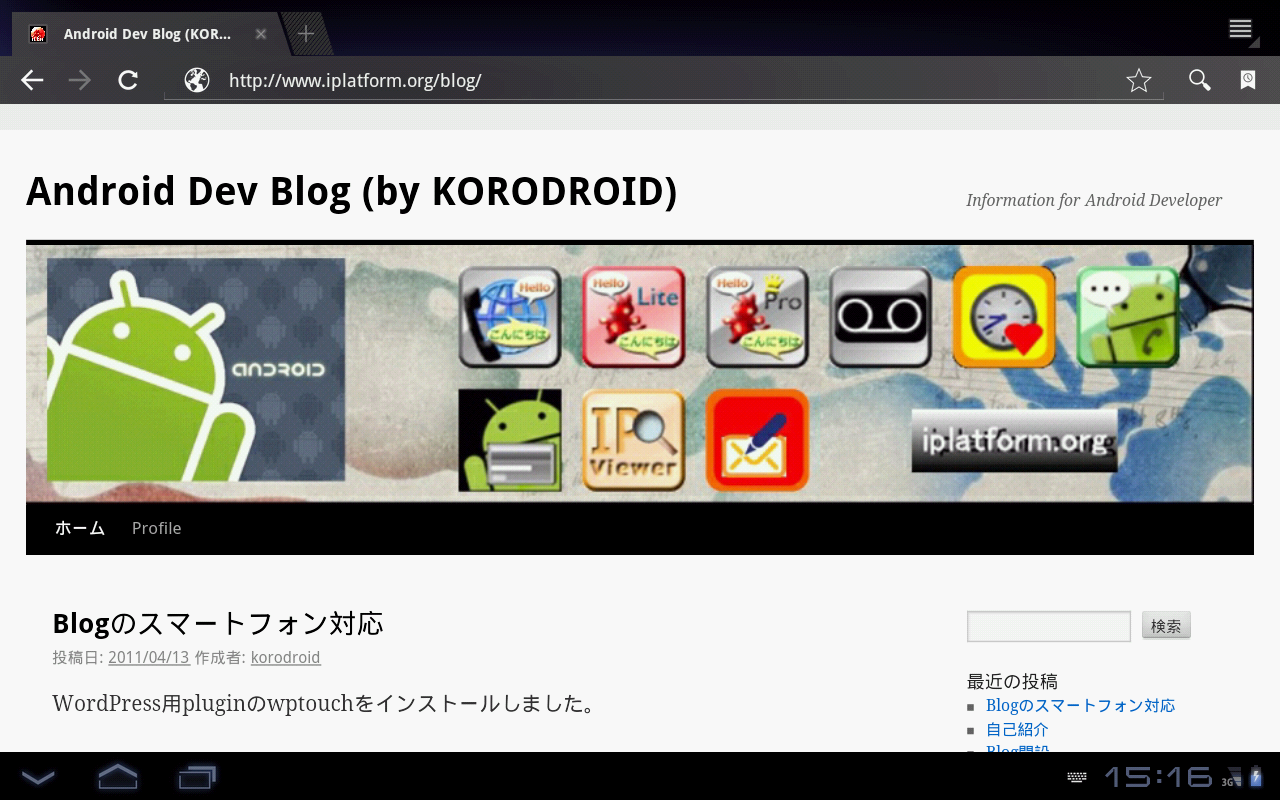Viewport: 1280px width, 800px height.
Task: Reload the current page
Action: 128,80
